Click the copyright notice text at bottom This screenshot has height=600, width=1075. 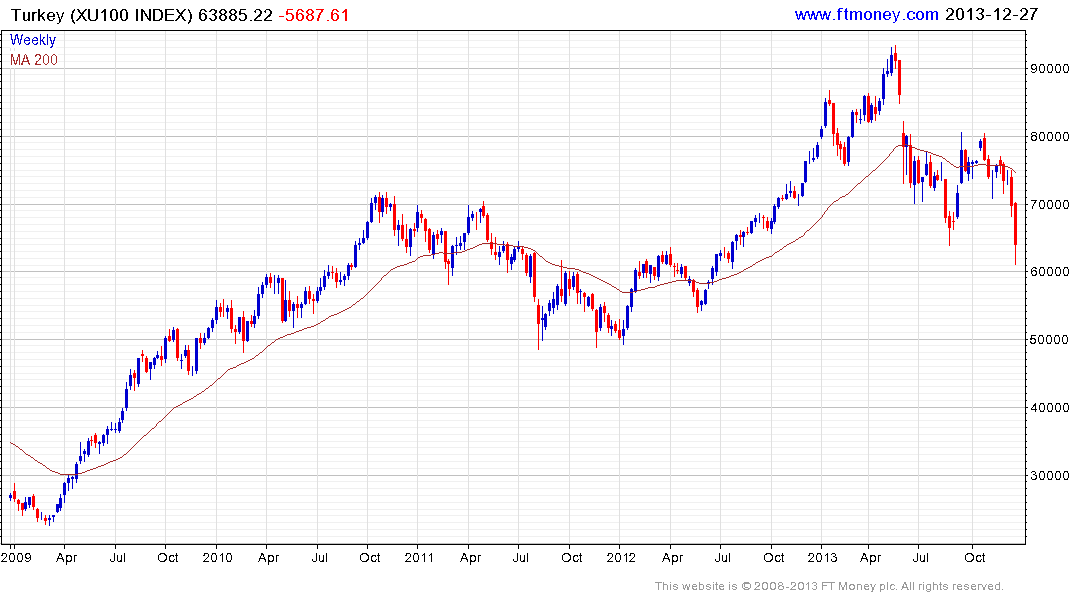(829, 586)
